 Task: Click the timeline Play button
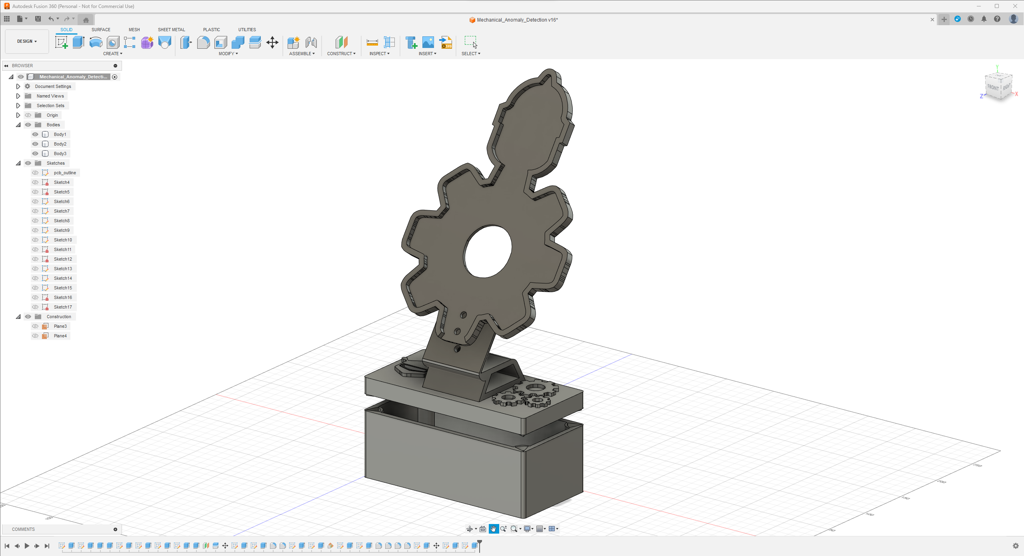tap(27, 546)
